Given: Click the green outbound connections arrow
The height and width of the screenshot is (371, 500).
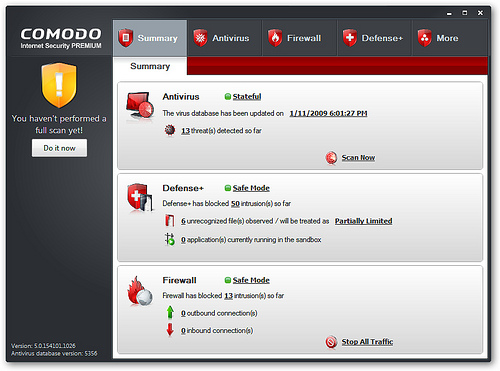Looking at the screenshot, I should coord(170,312).
